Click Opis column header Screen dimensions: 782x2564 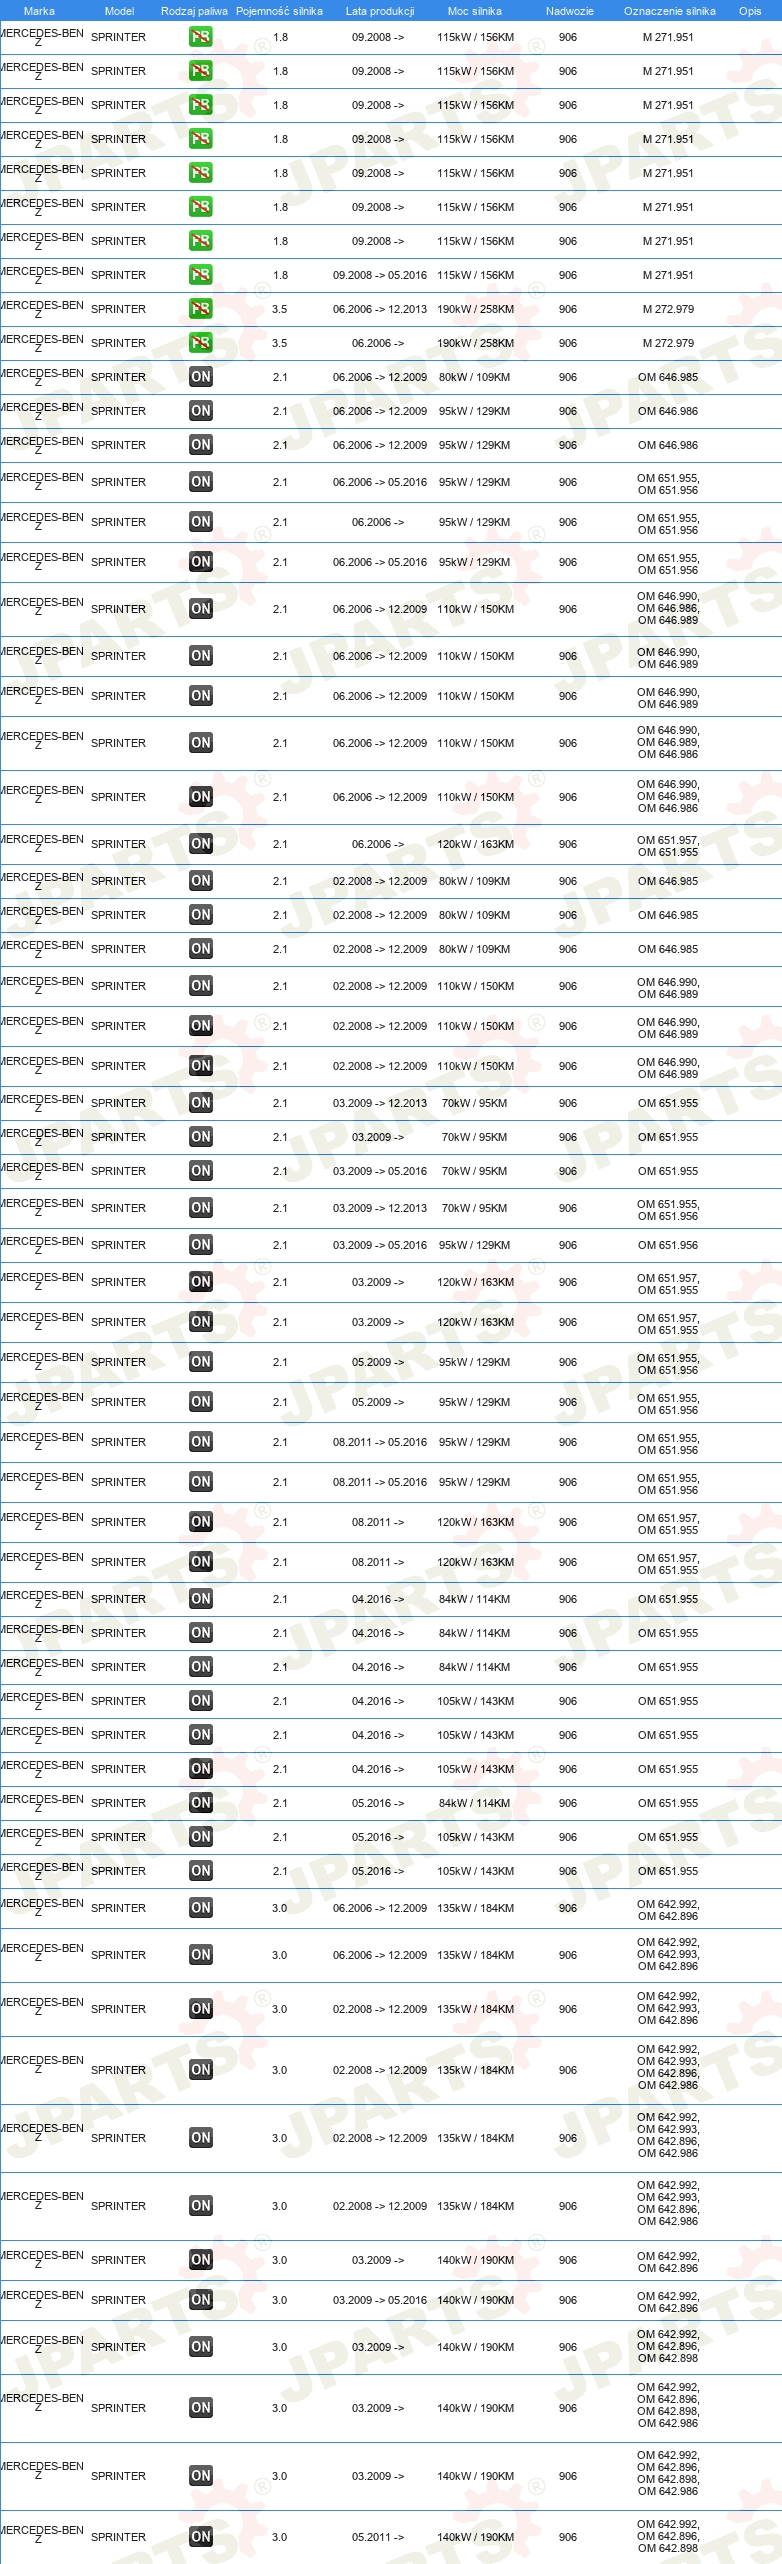tap(750, 11)
